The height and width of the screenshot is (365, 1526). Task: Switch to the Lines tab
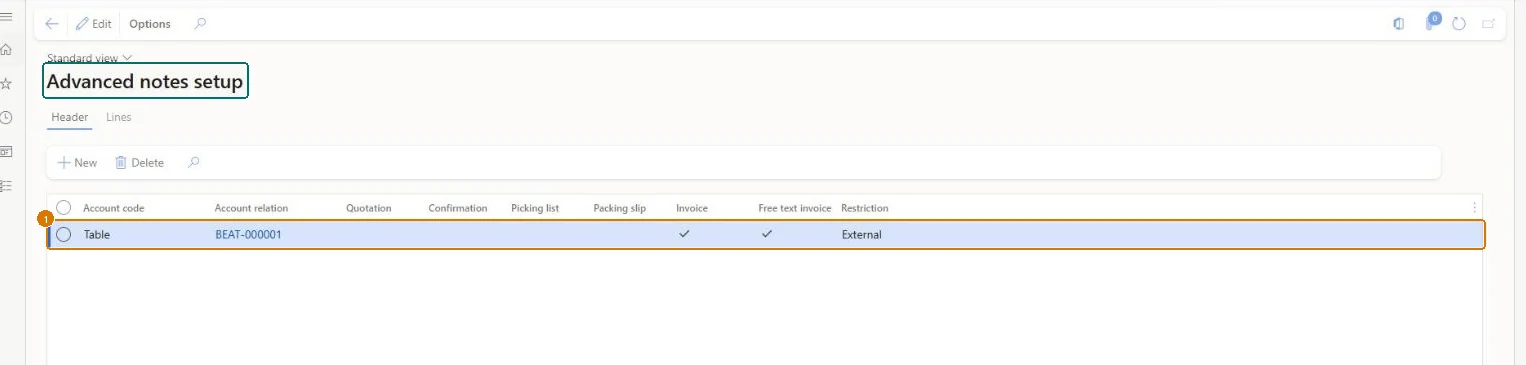coord(119,118)
